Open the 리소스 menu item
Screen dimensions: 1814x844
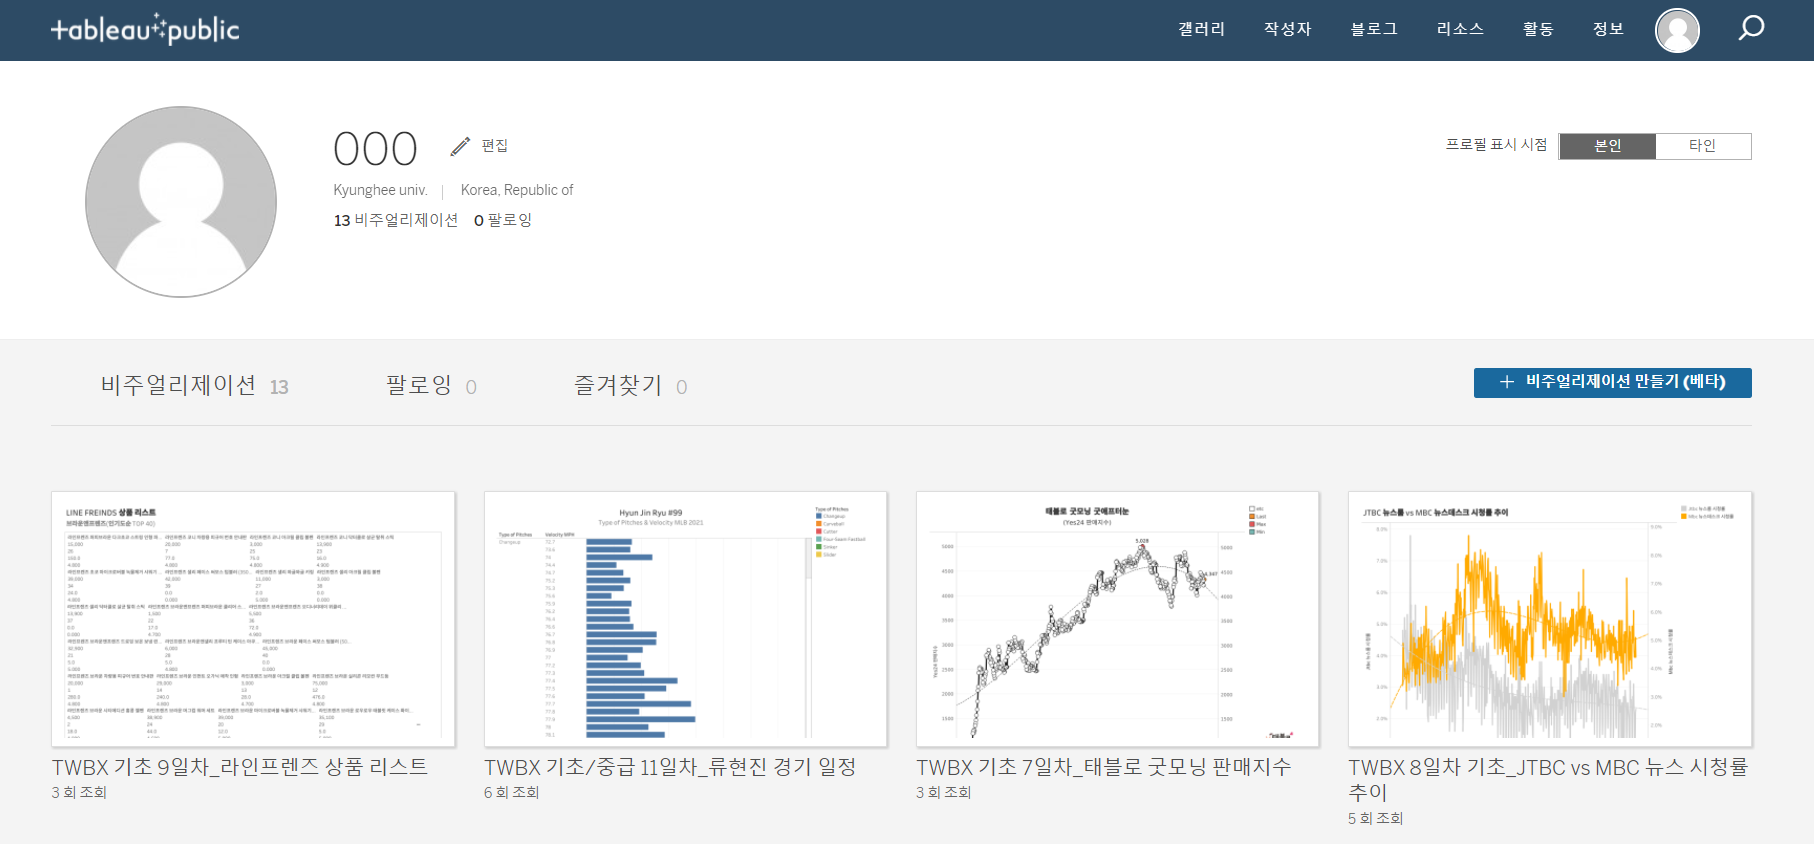(x=1460, y=29)
